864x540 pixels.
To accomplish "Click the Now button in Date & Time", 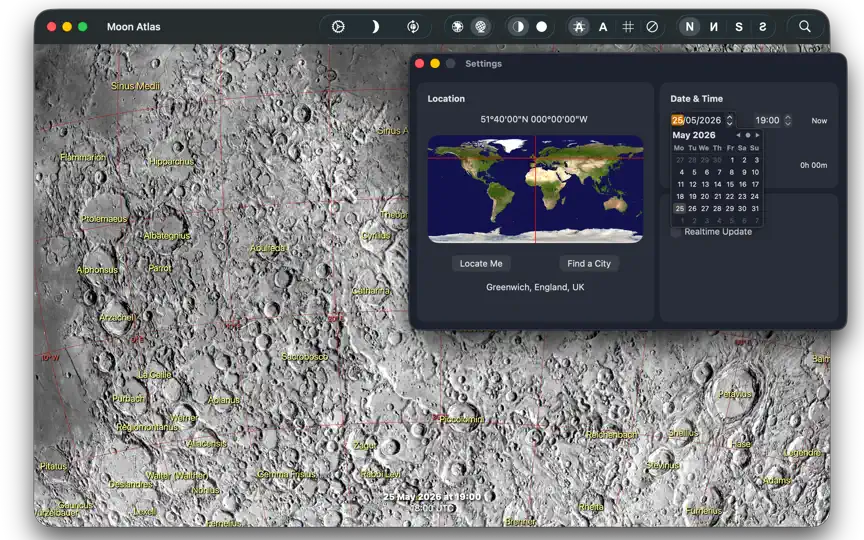I will pyautogui.click(x=819, y=121).
